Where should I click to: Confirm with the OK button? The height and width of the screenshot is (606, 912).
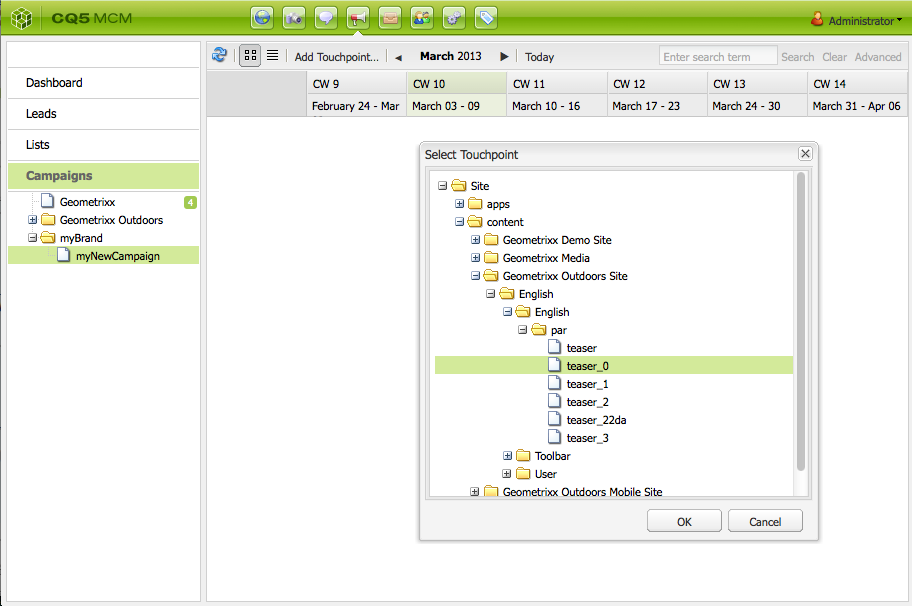pyautogui.click(x=684, y=521)
